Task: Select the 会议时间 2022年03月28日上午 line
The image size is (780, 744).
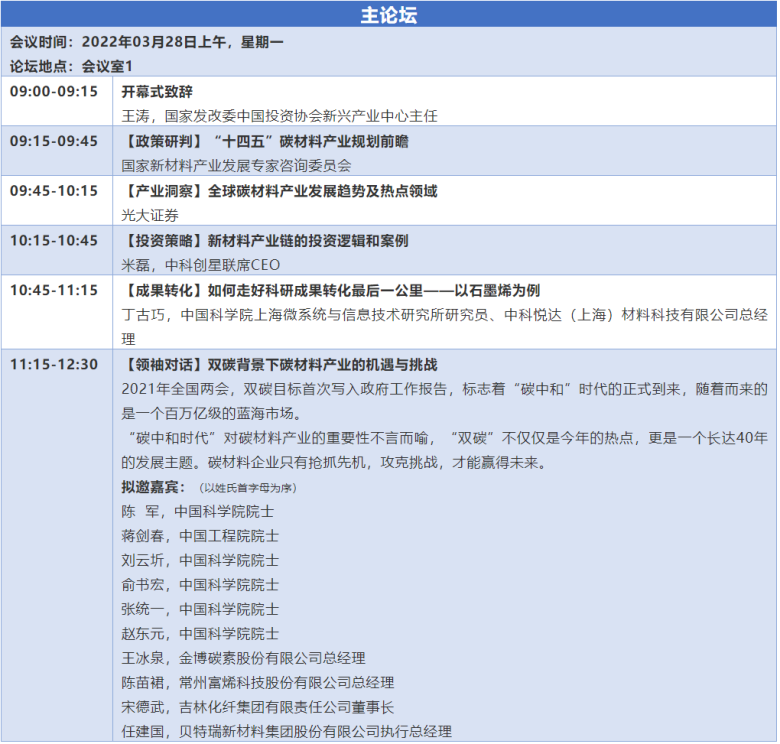Action: (x=147, y=42)
